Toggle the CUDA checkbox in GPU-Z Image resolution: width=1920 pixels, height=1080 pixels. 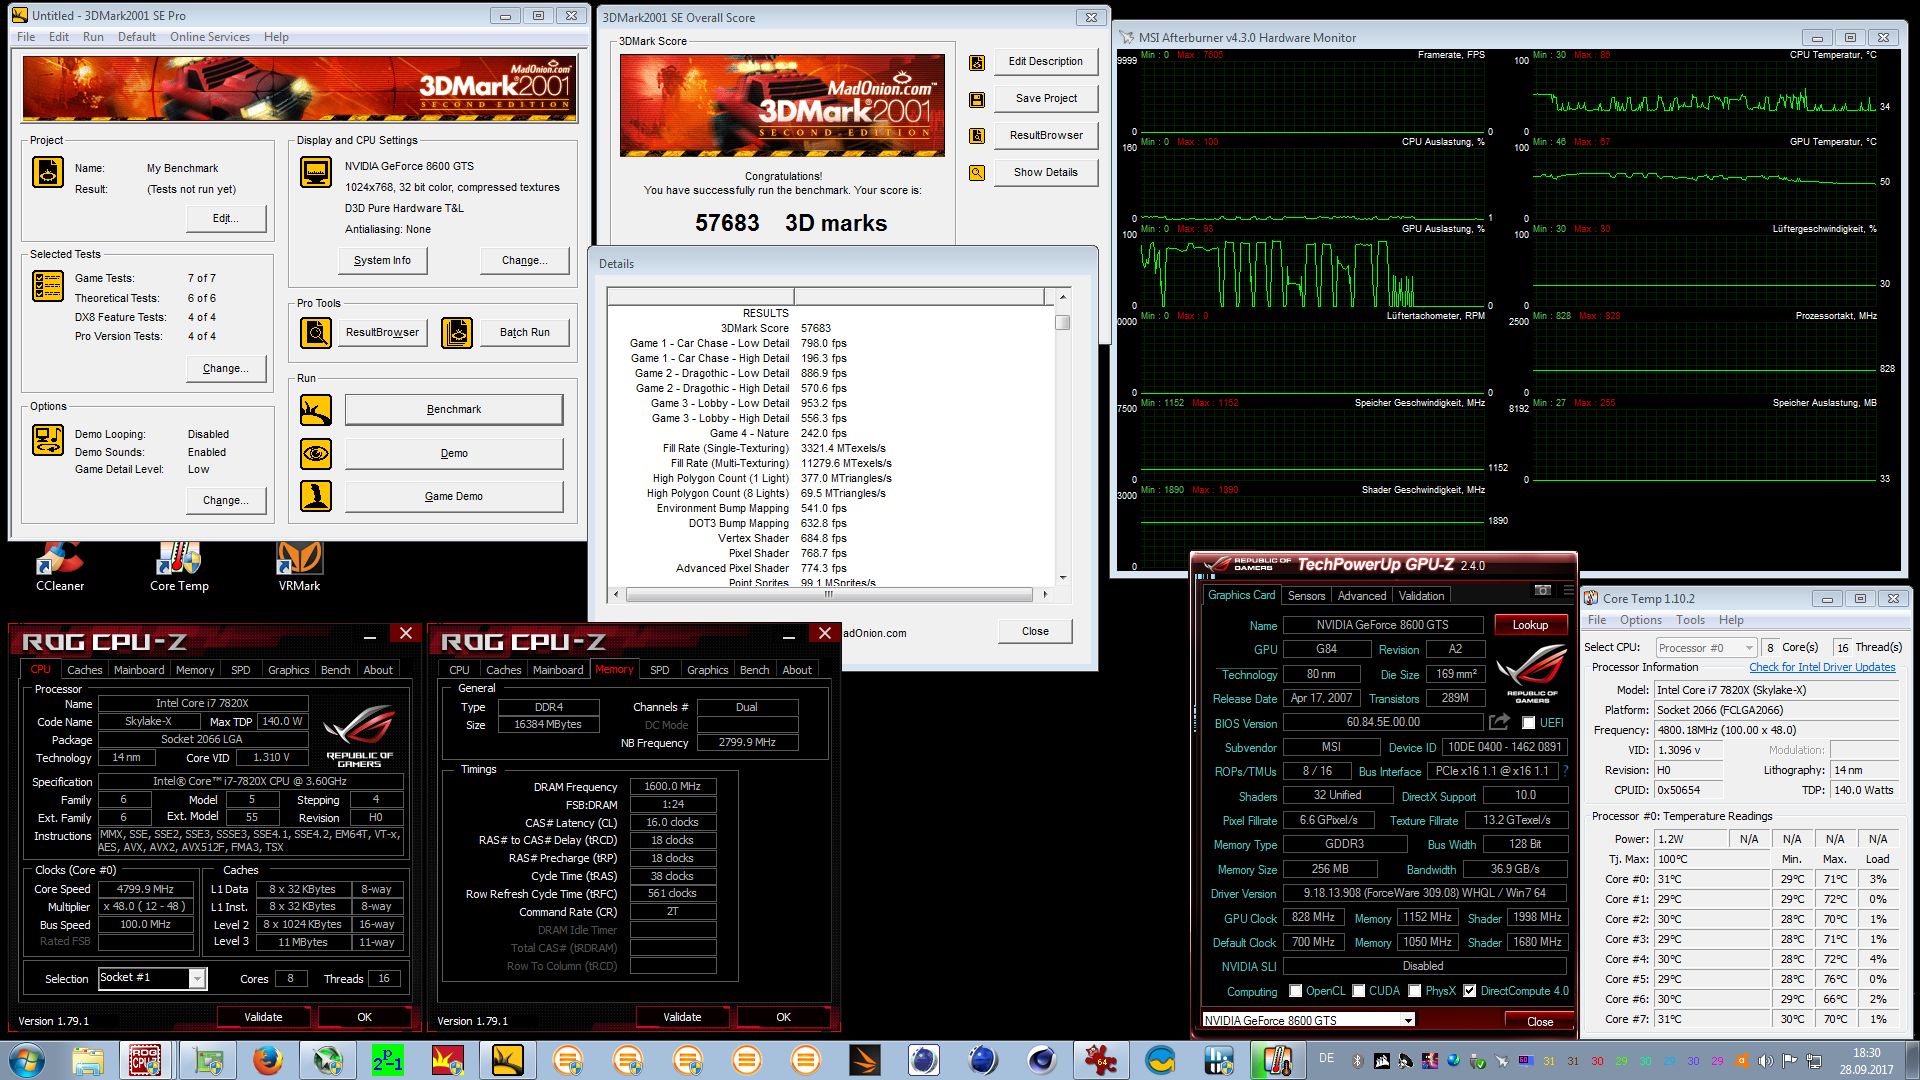pos(1359,991)
